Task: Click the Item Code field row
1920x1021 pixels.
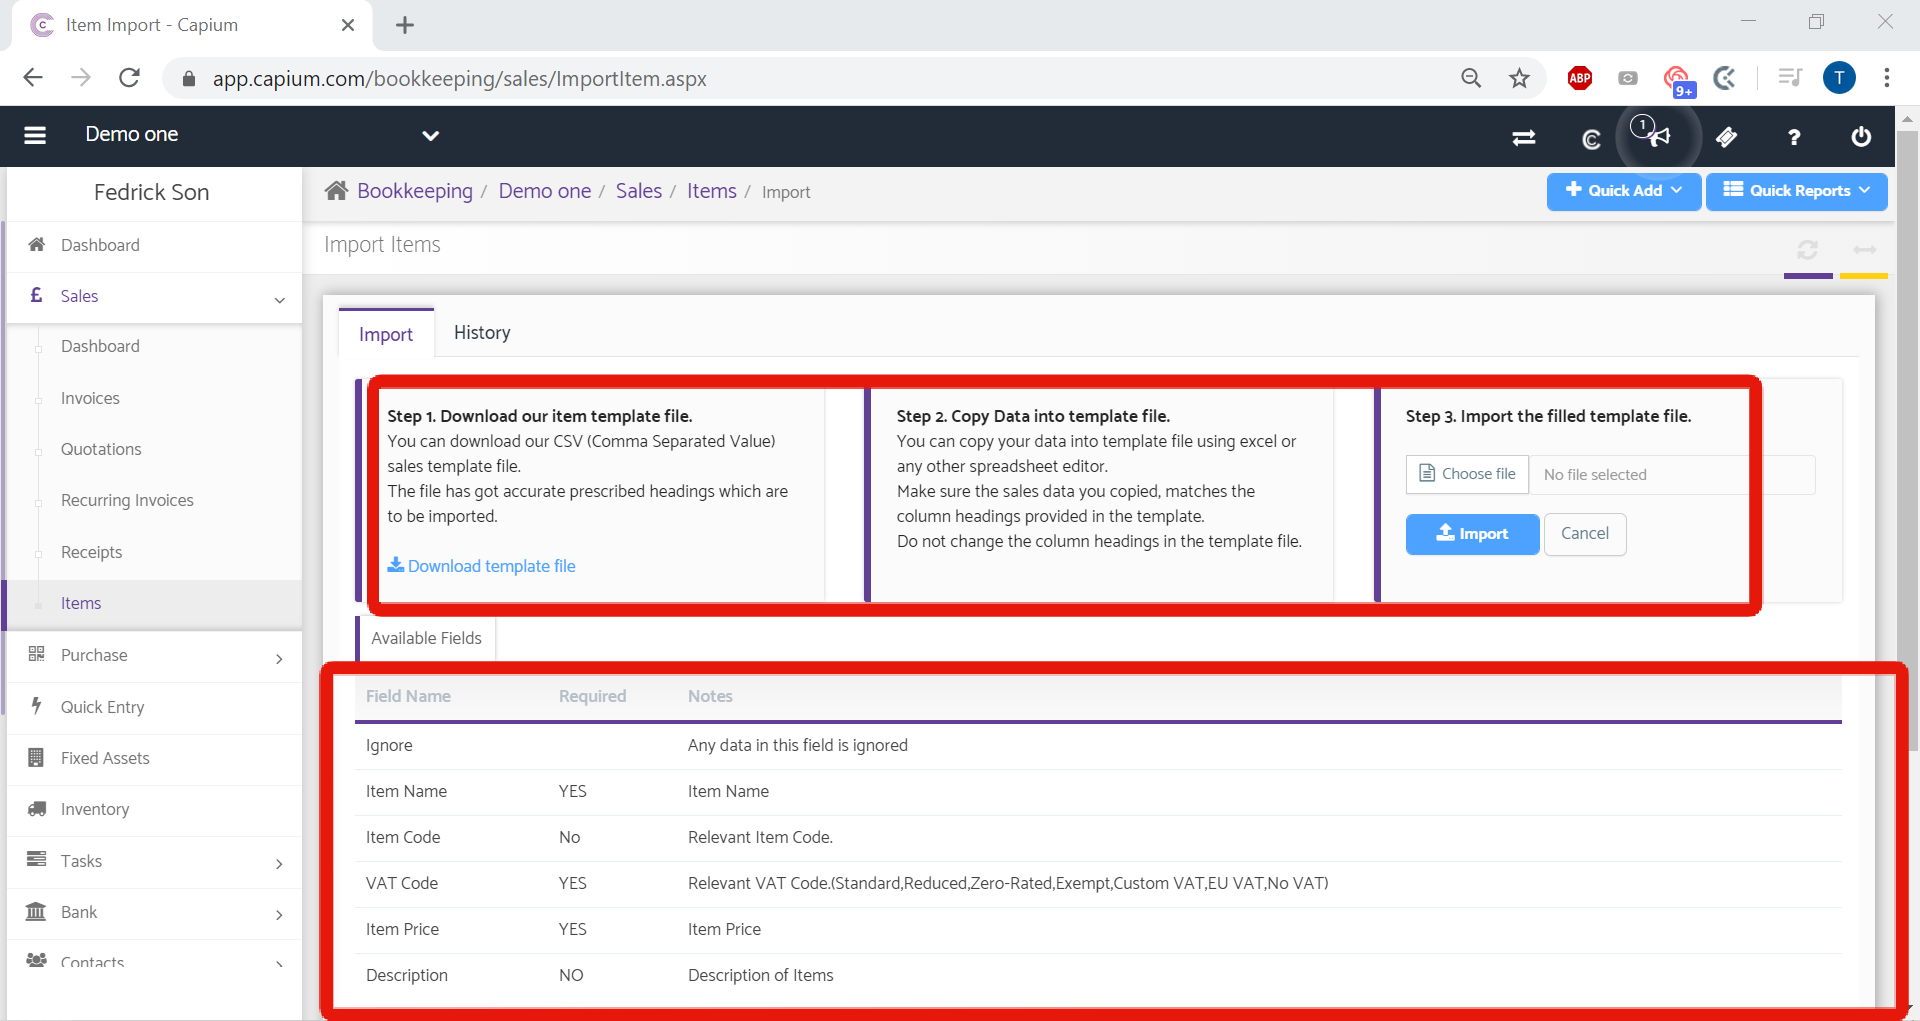Action: (1098, 838)
